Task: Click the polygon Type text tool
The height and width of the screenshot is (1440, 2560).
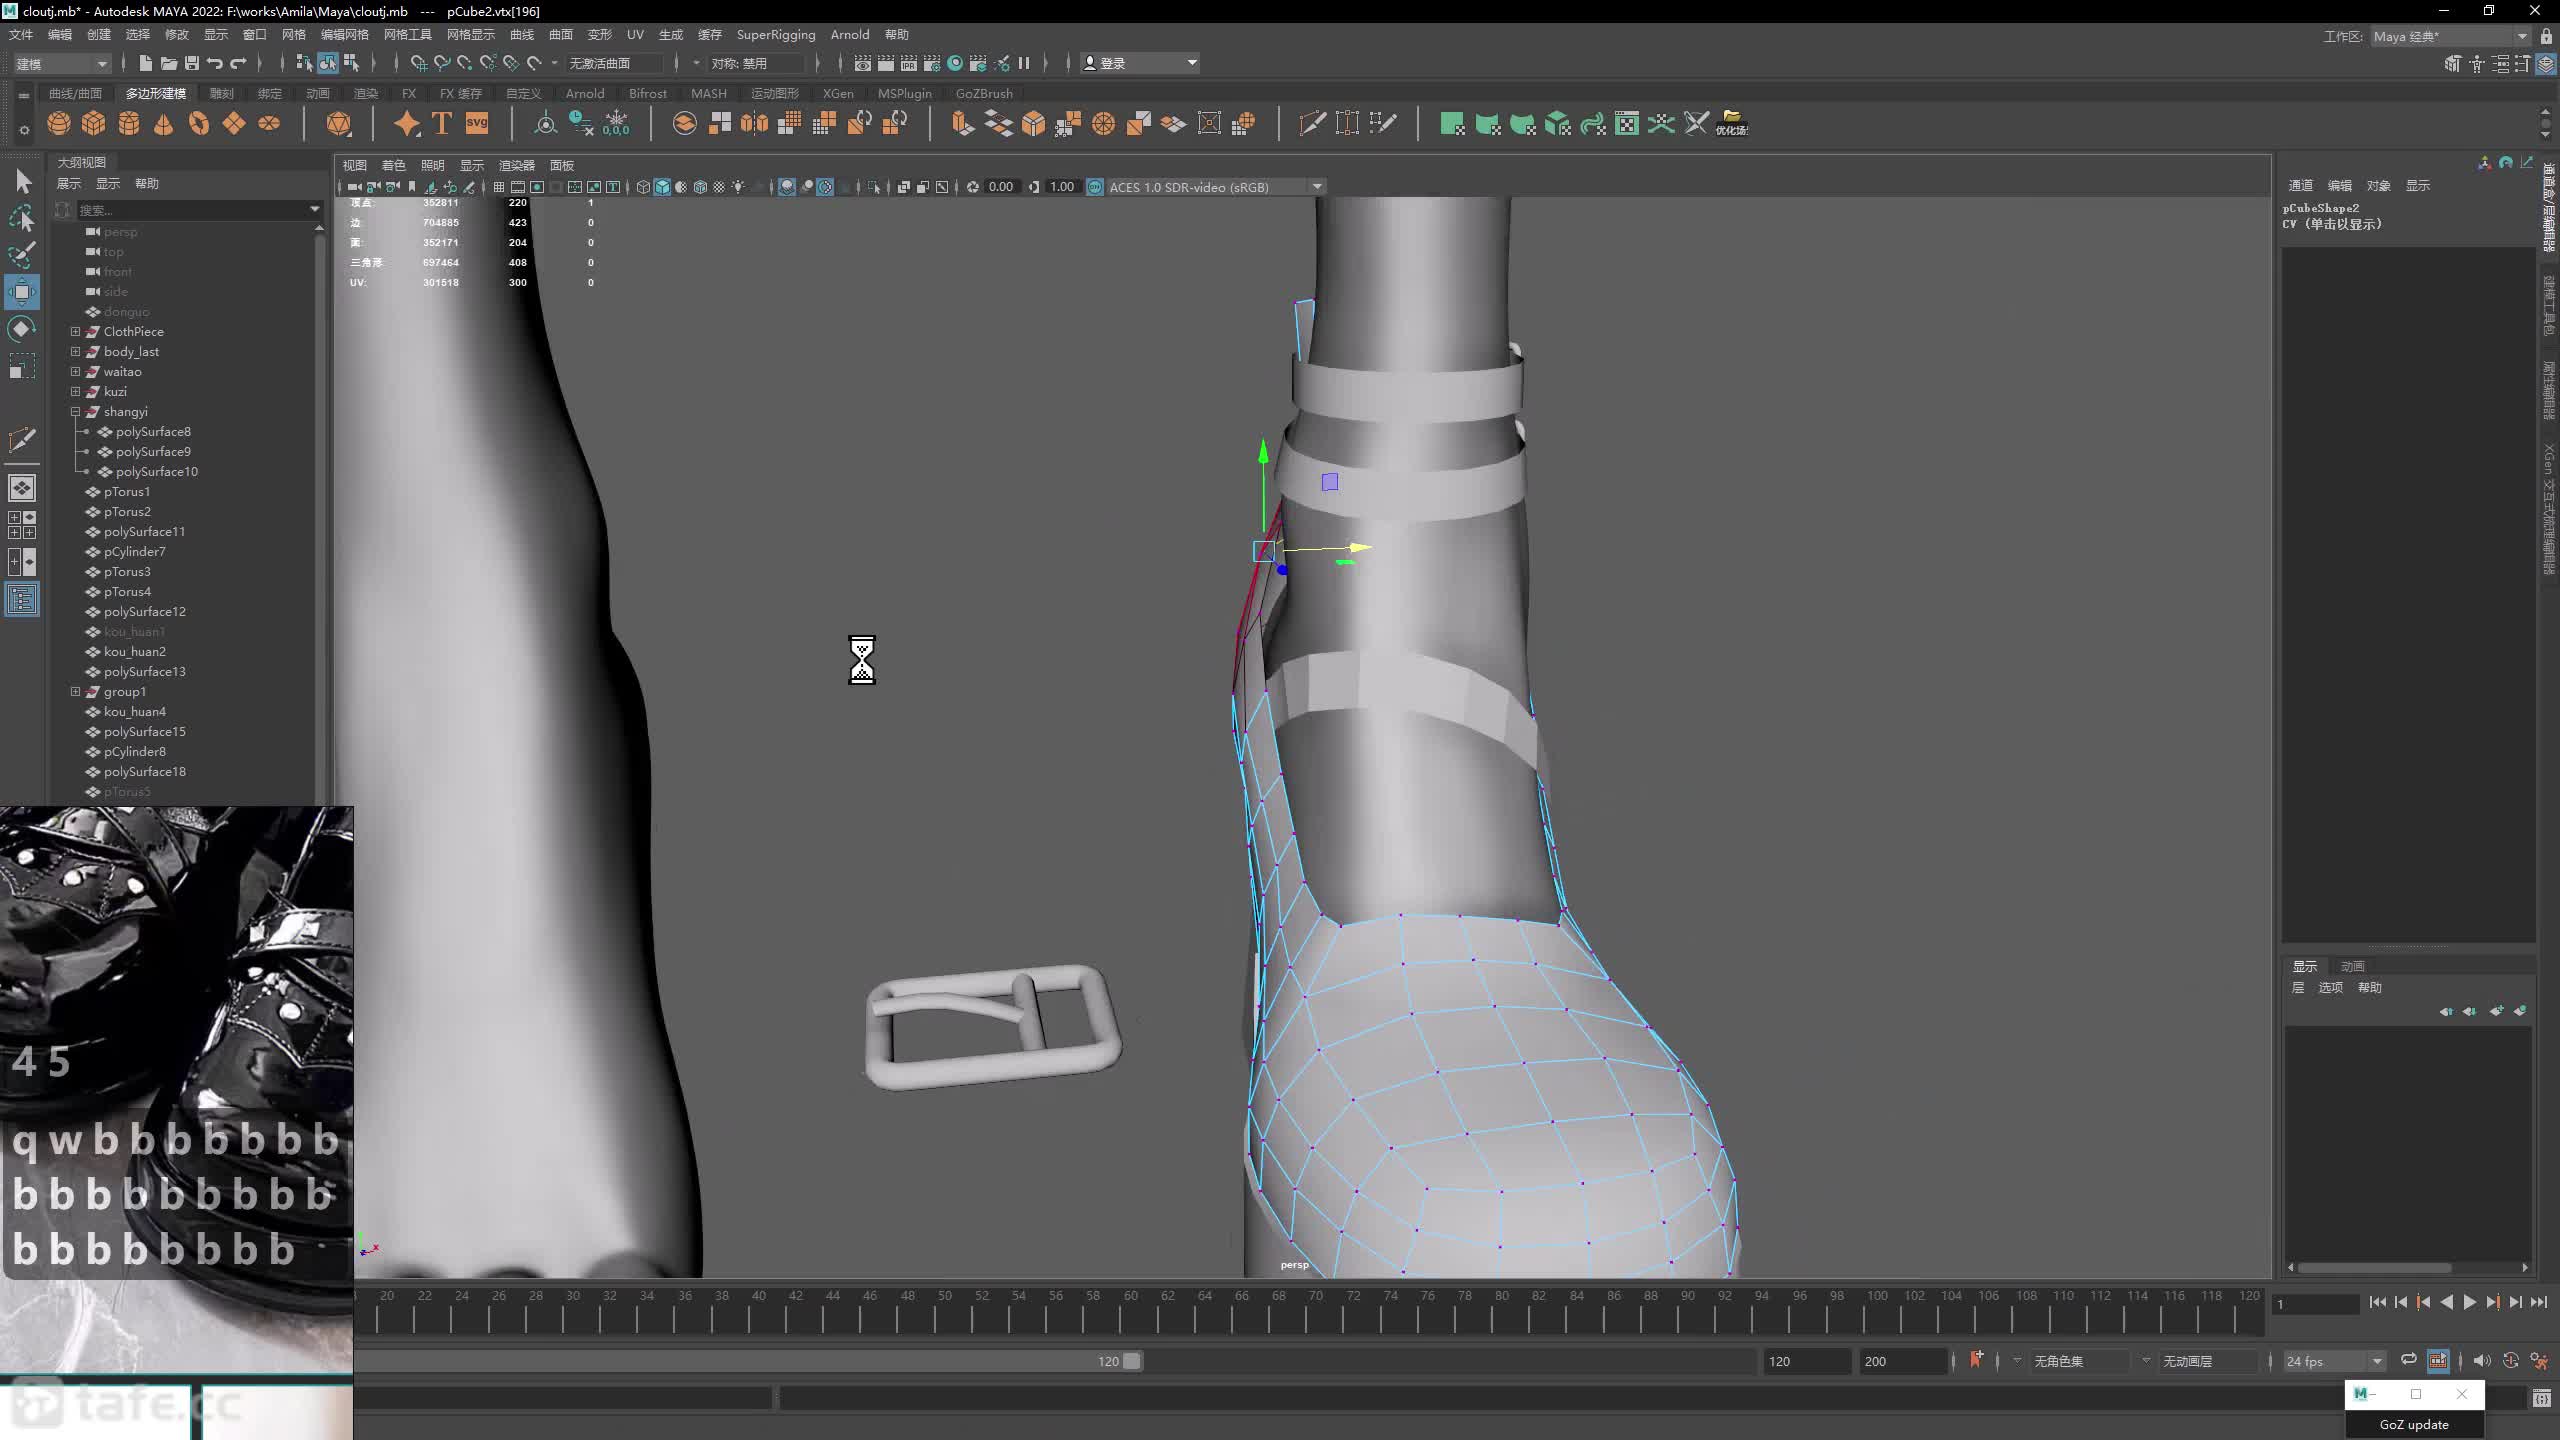Action: pos(441,123)
